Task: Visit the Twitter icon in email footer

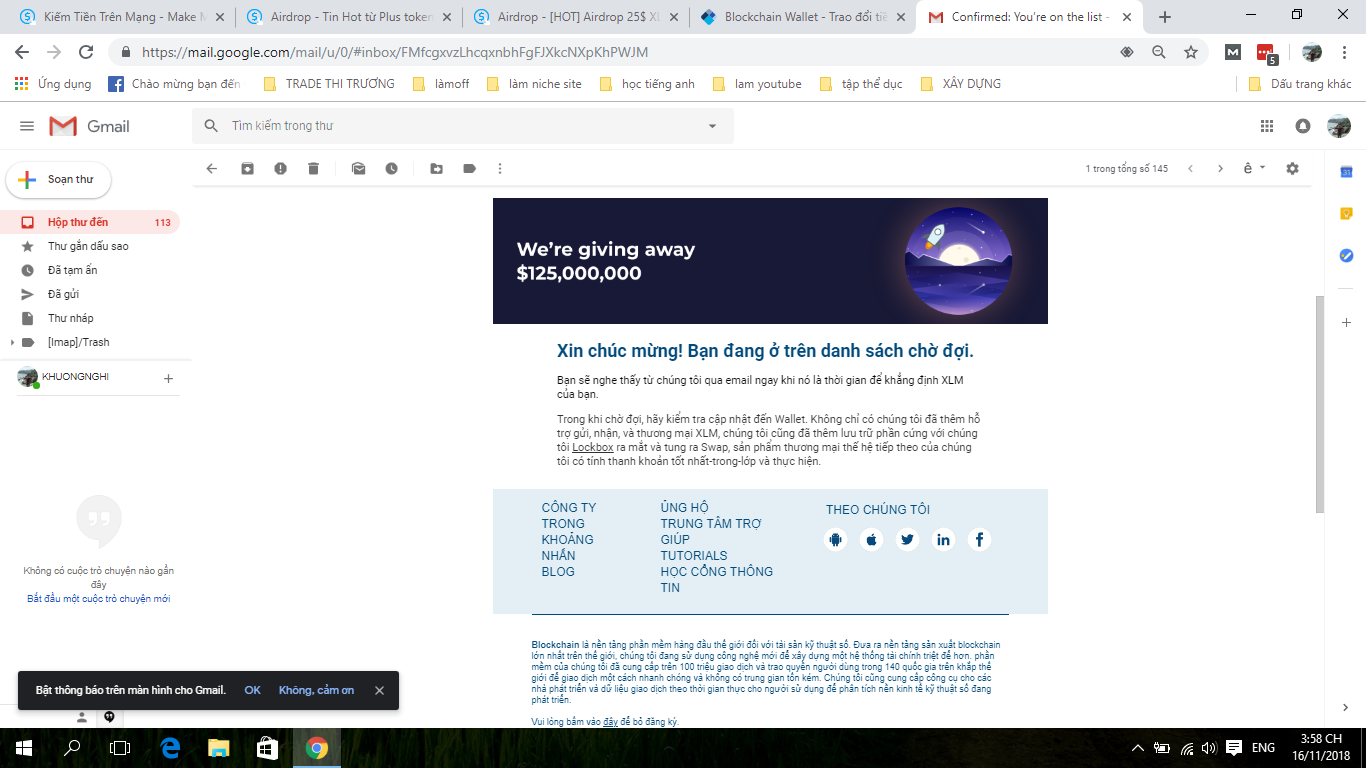Action: click(907, 540)
